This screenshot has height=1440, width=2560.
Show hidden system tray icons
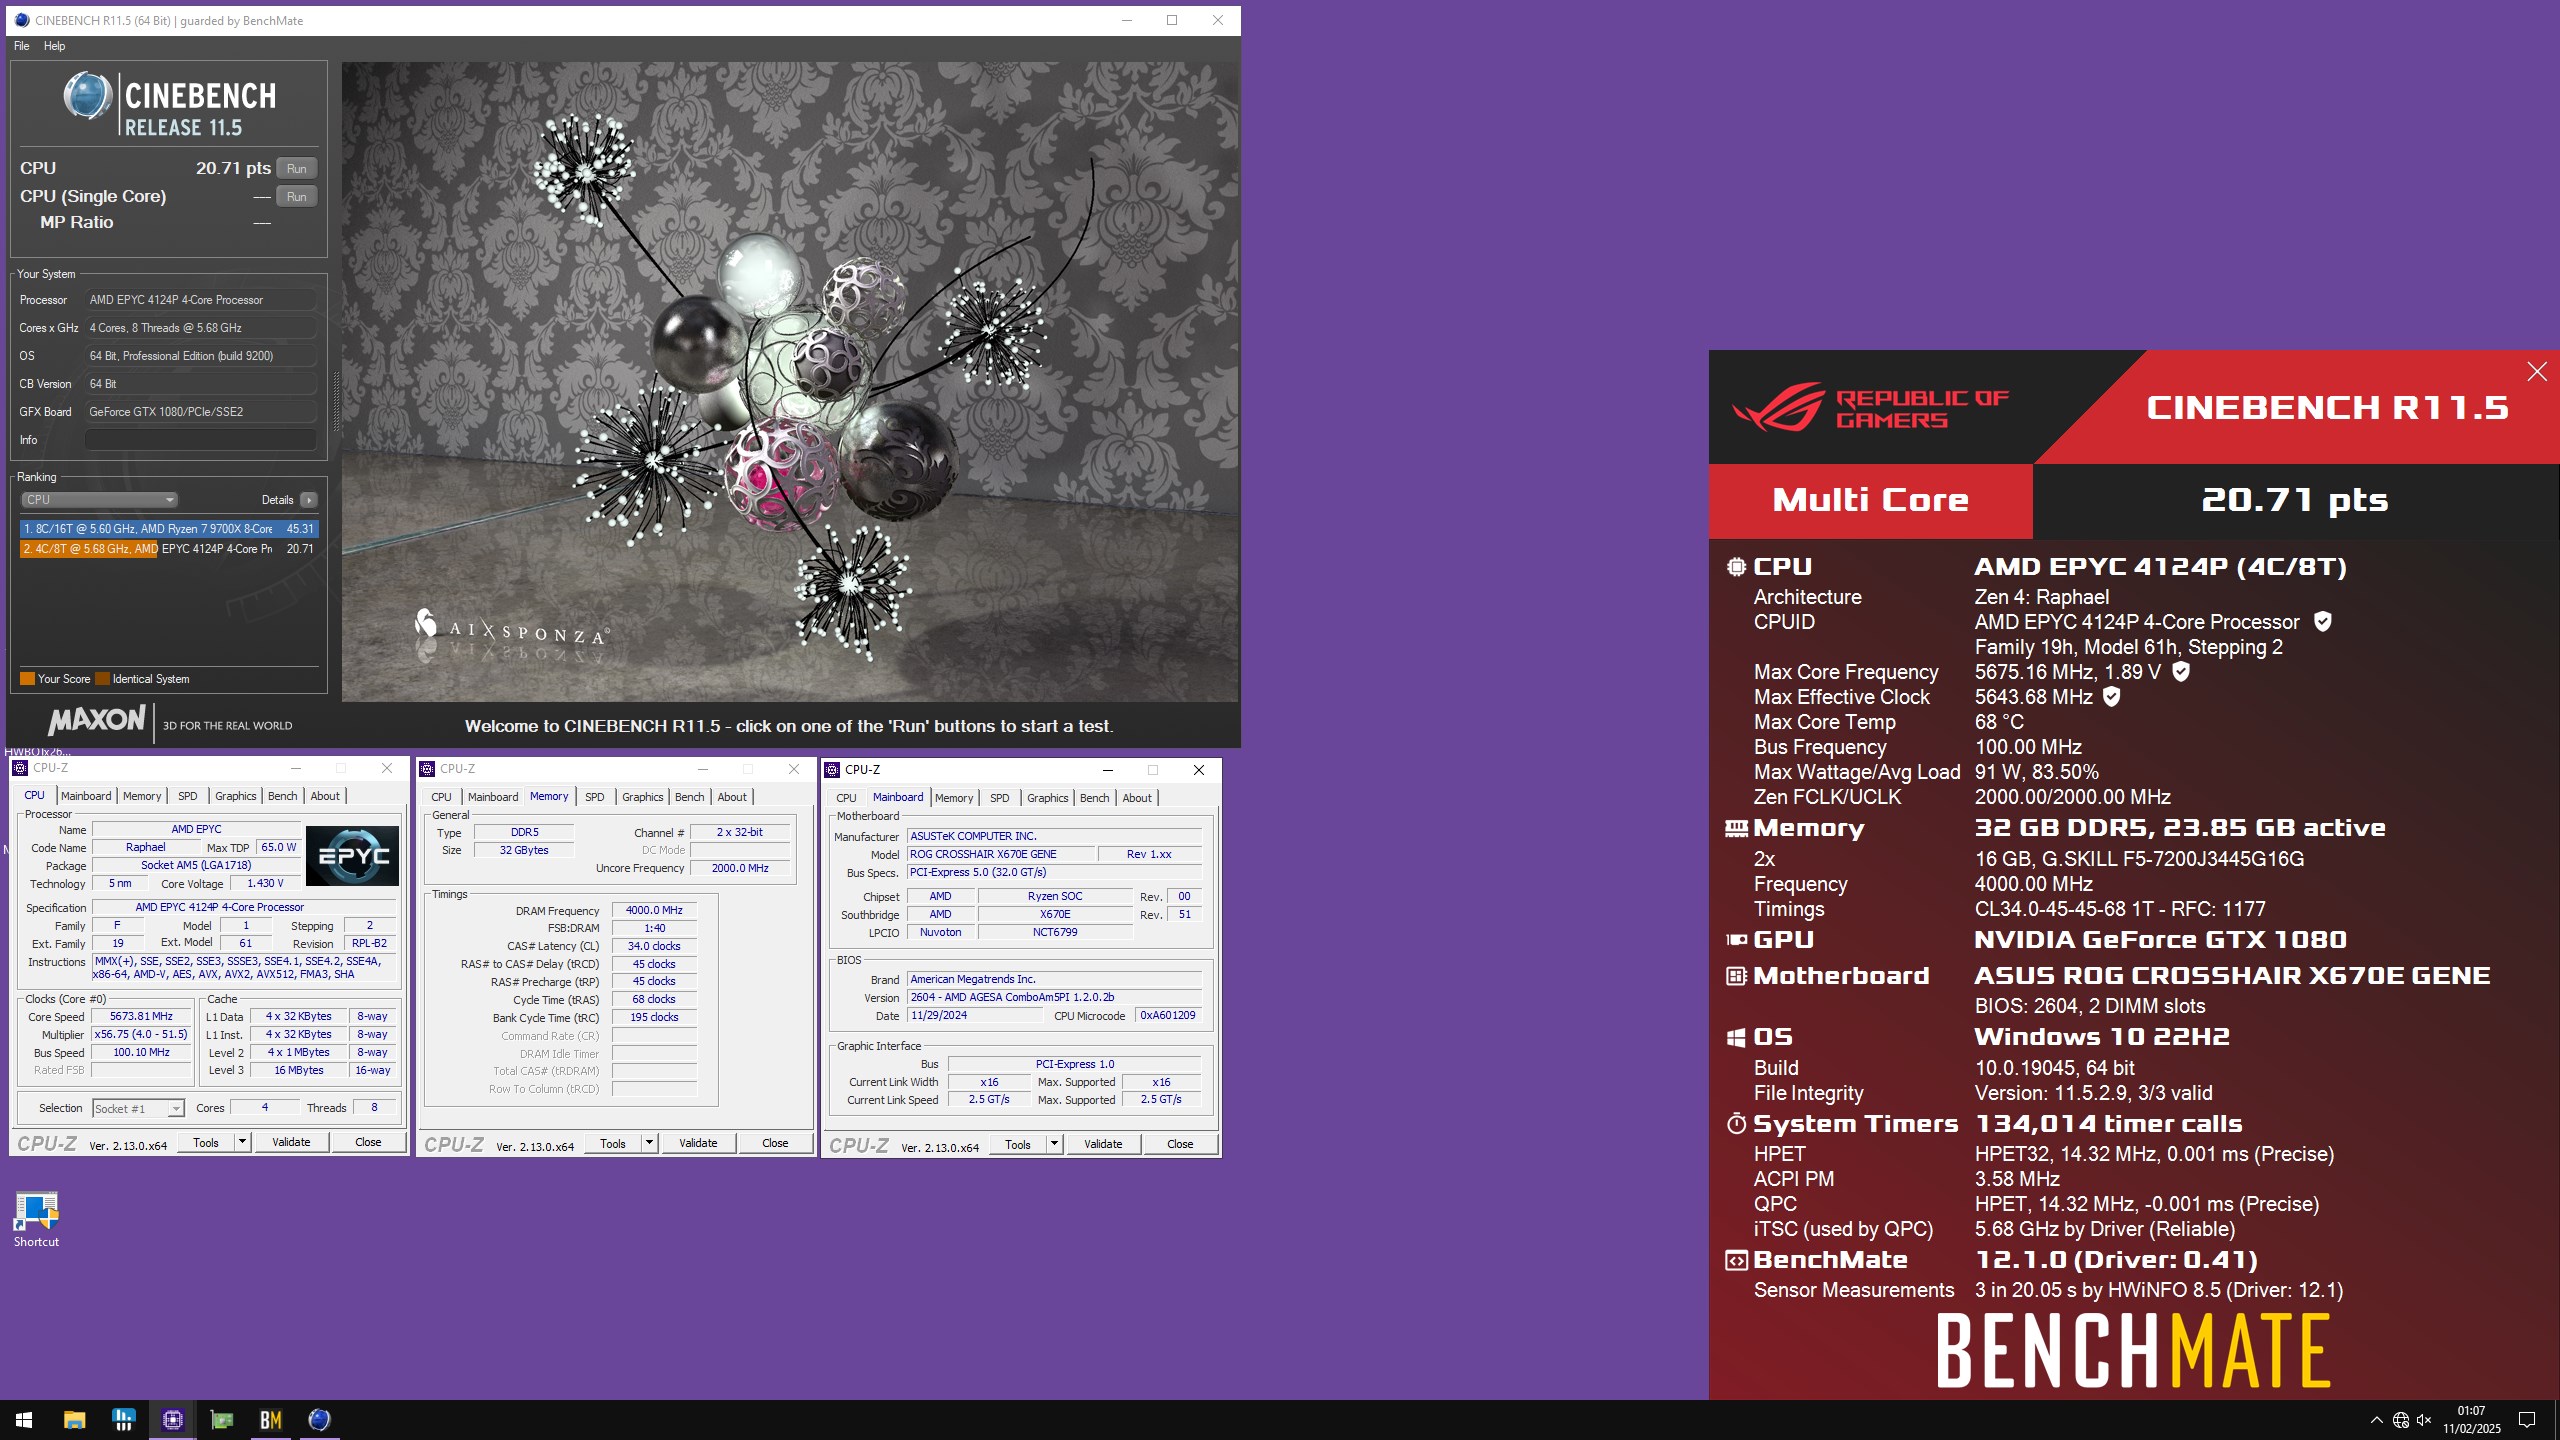[x=2376, y=1420]
